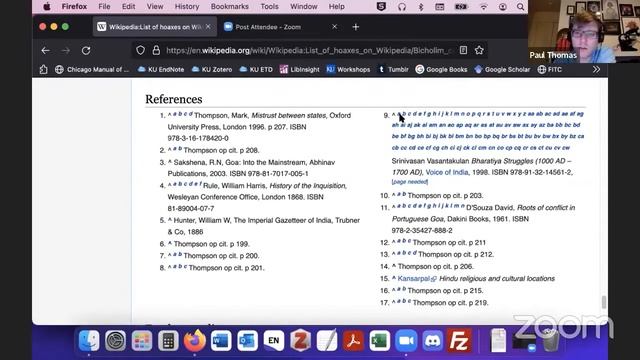Open Launchpad from the dock
The image size is (640, 360).
point(142,340)
